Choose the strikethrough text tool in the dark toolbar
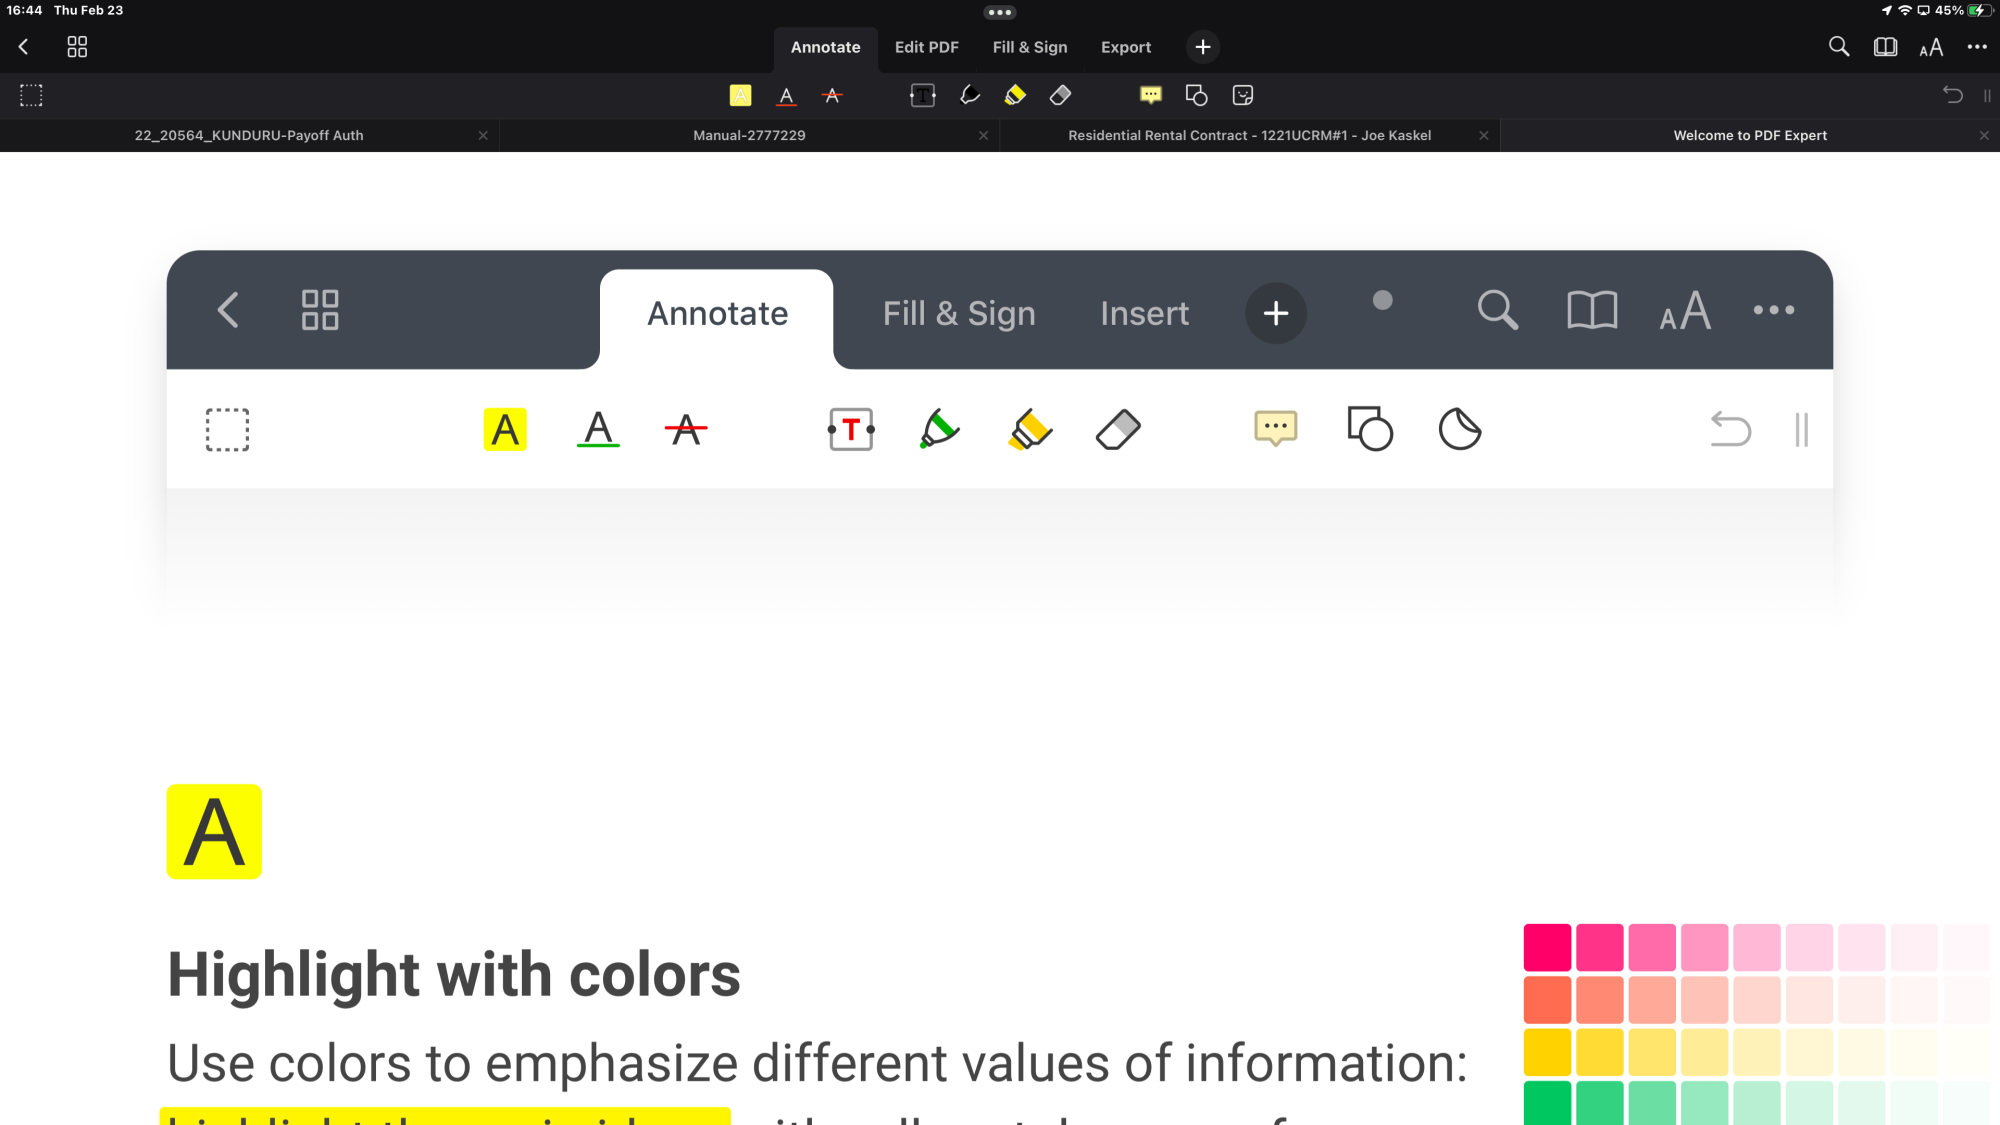 (832, 95)
